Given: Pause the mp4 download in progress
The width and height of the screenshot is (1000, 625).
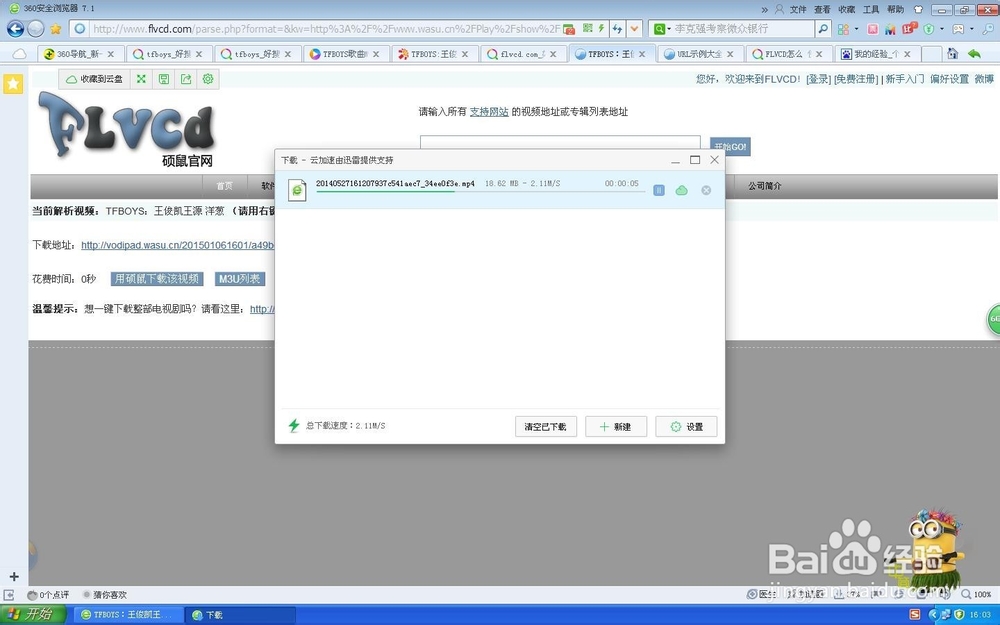Looking at the screenshot, I should click(x=659, y=190).
